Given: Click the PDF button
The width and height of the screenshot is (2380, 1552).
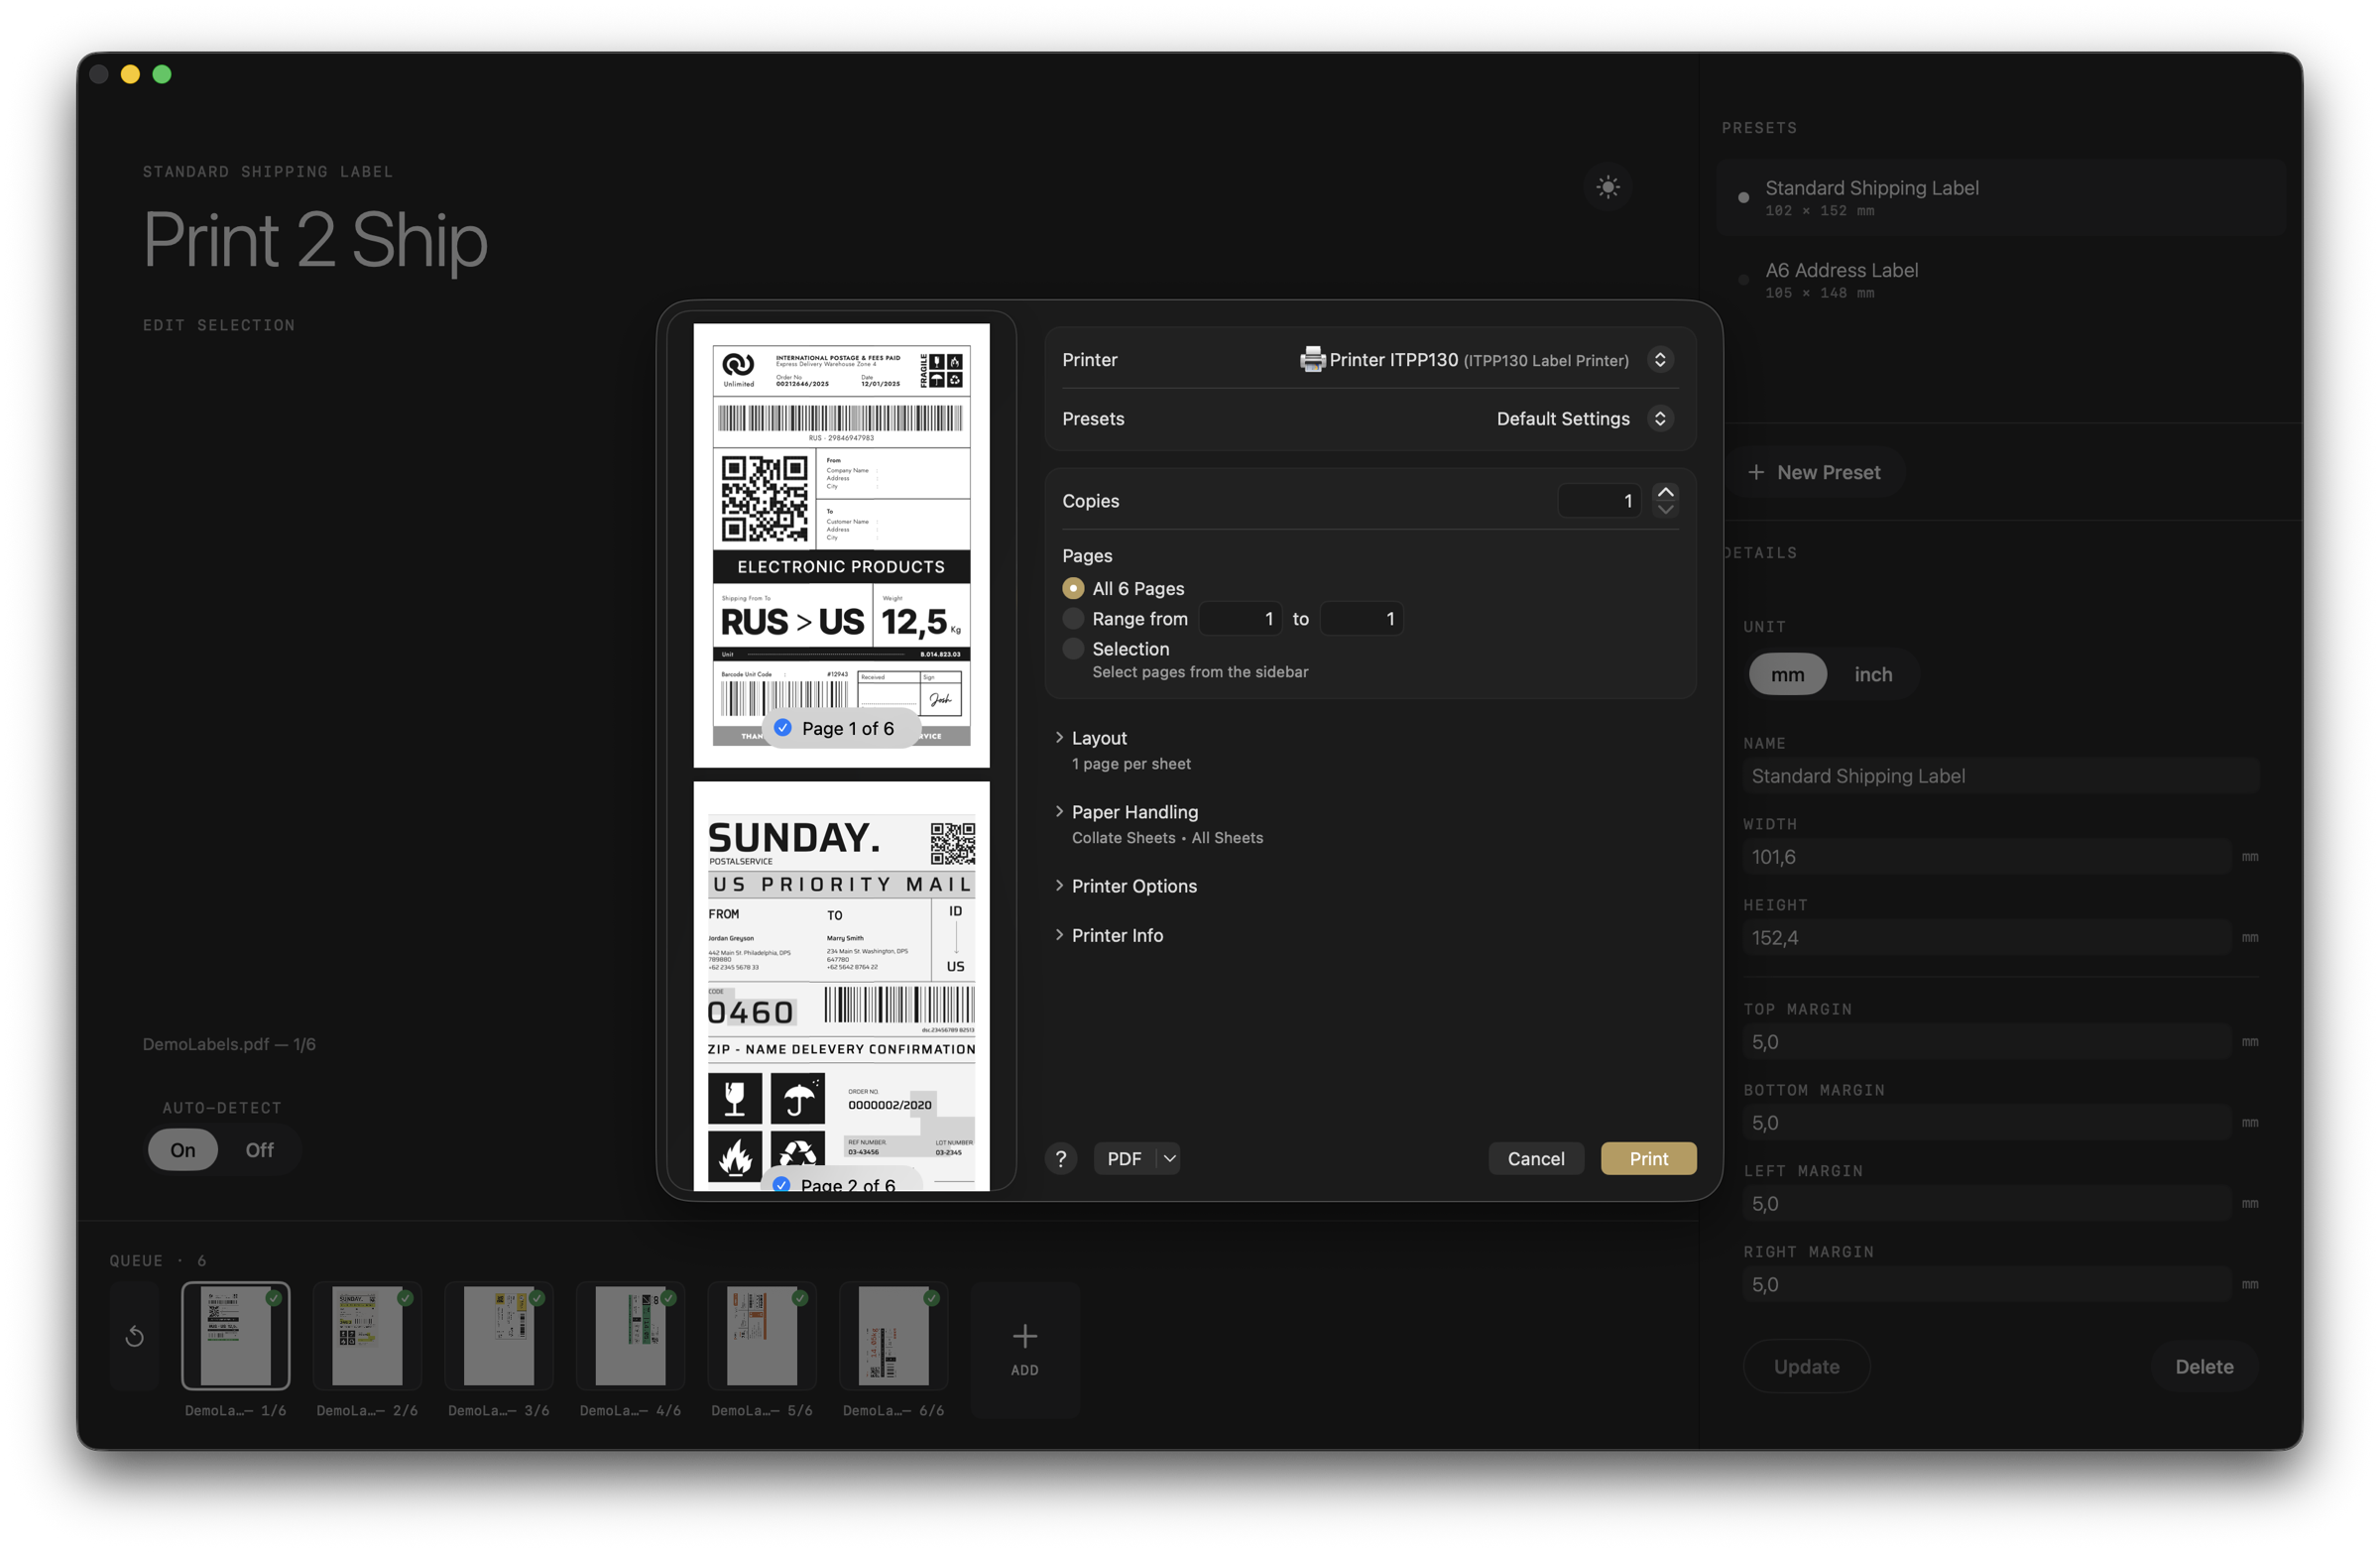Looking at the screenshot, I should [1125, 1158].
